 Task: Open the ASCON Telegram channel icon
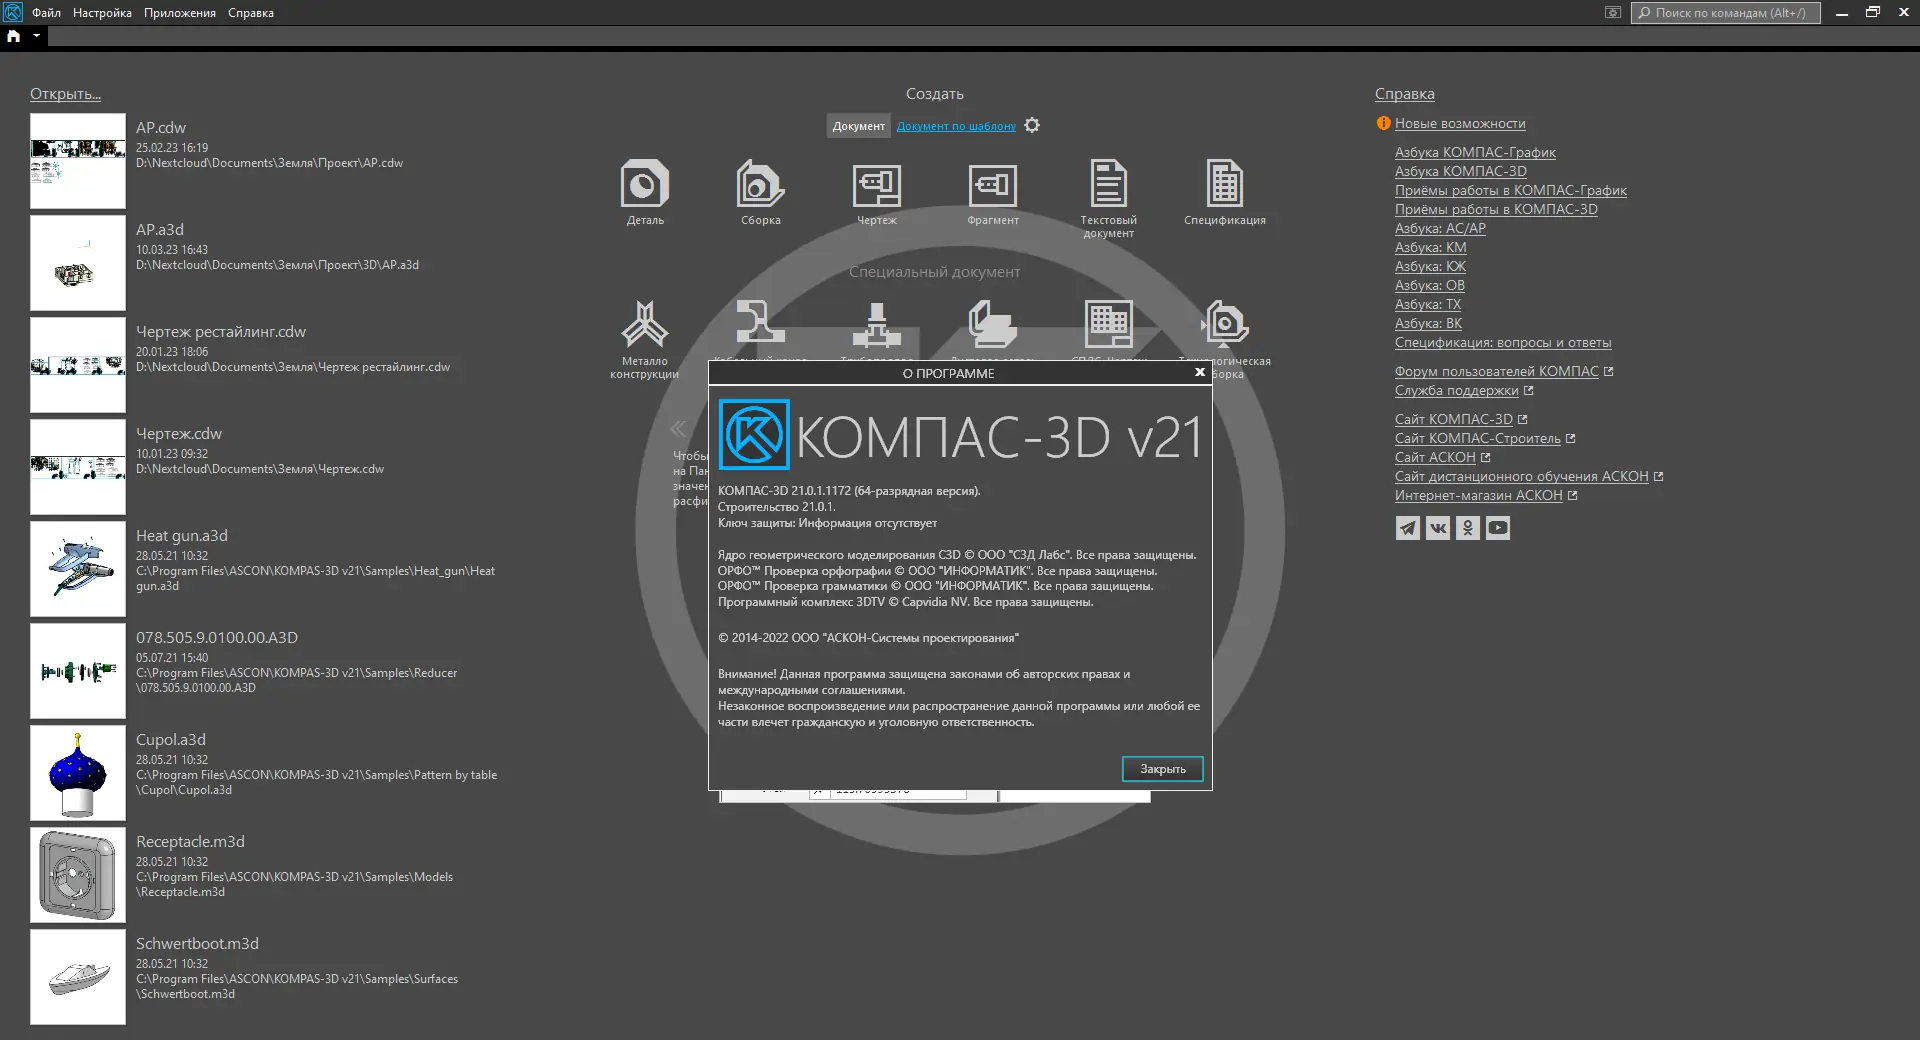(x=1407, y=528)
